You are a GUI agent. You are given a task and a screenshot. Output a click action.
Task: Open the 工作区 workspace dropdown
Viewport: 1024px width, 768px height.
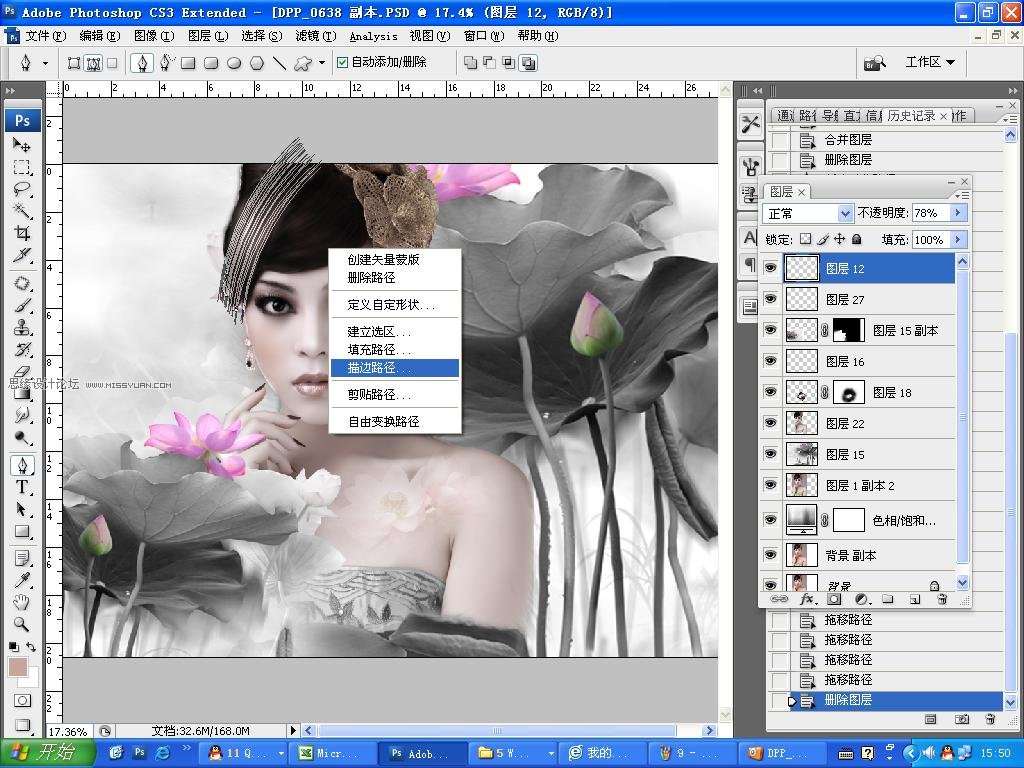coord(930,62)
